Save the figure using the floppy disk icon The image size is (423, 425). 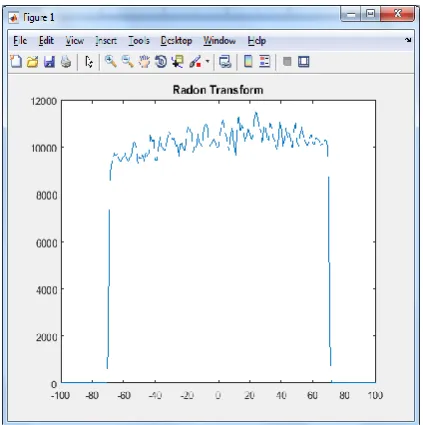(x=49, y=62)
